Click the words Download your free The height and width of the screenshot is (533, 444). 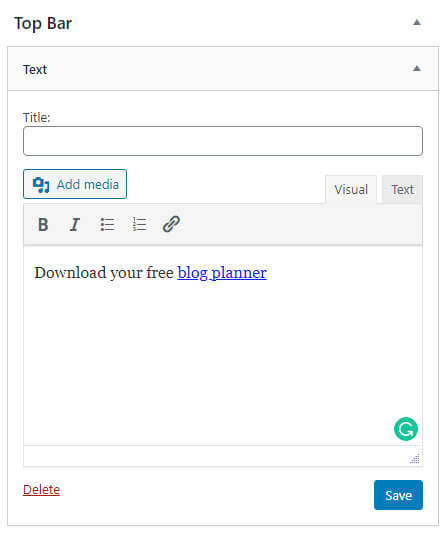point(104,273)
